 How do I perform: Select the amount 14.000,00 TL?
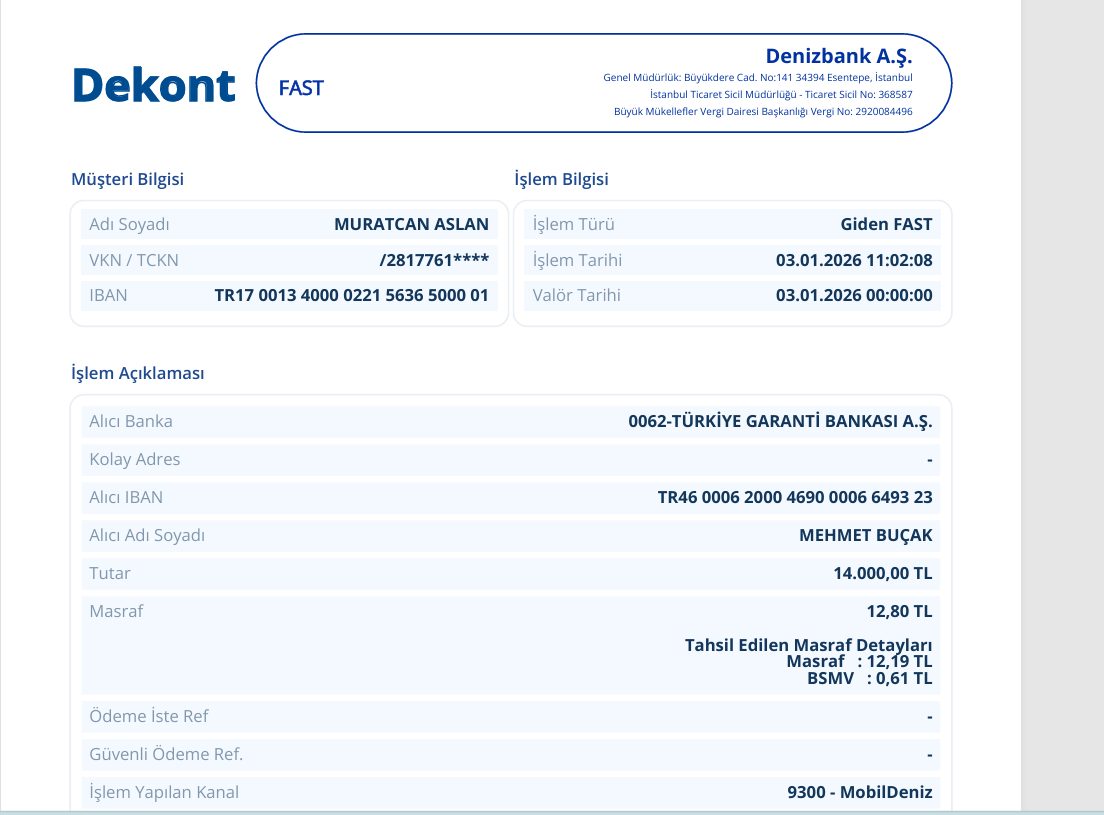(x=883, y=574)
